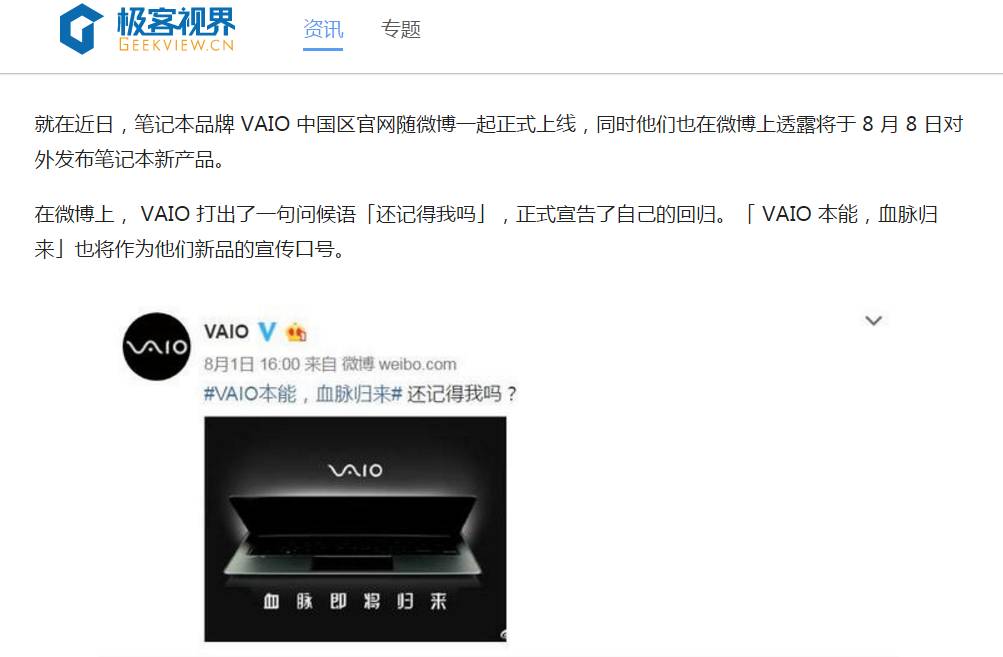The width and height of the screenshot is (1003, 657).
Task: Click the VAIO account name in the post
Action: (226, 331)
